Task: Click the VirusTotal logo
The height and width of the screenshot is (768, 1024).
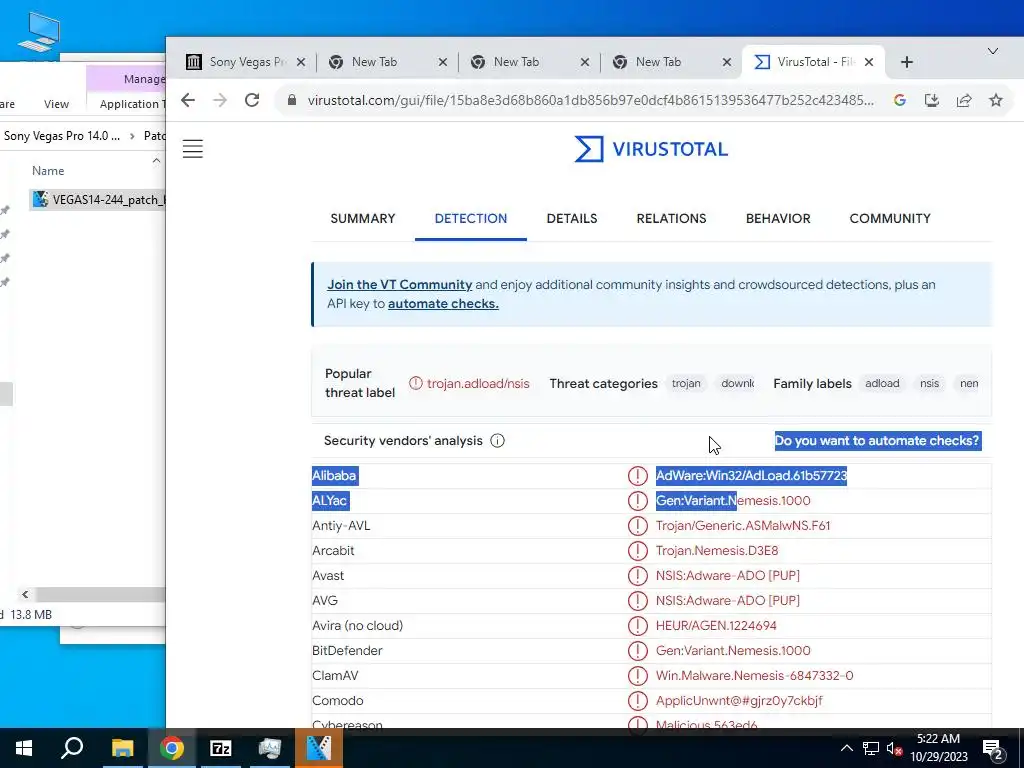Action: (x=651, y=149)
